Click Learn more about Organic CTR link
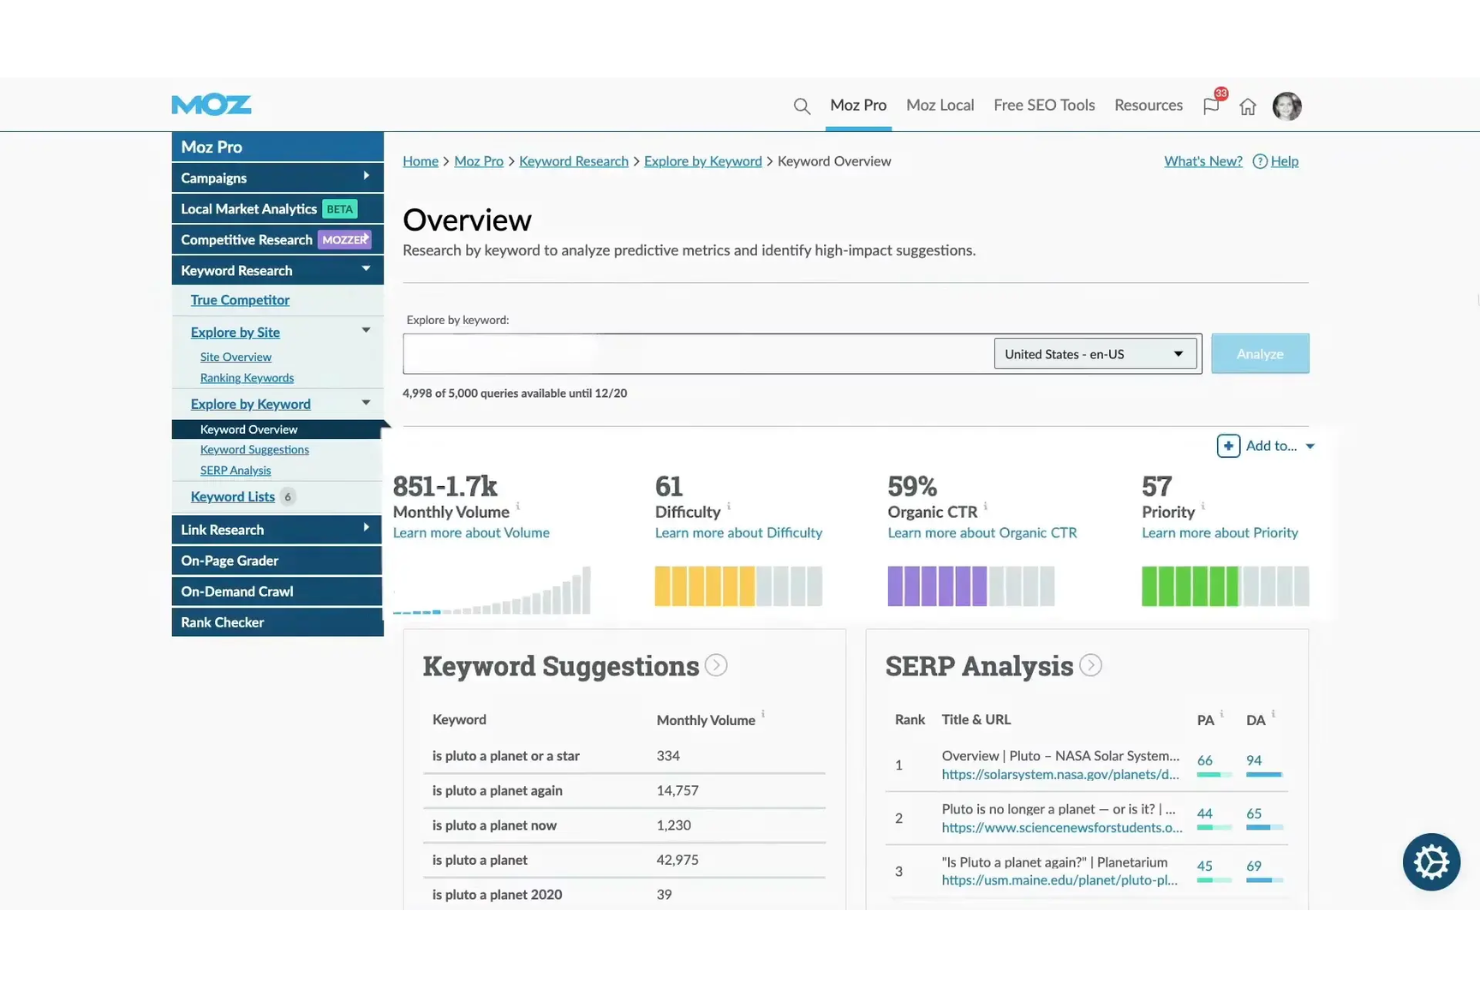 coord(983,533)
